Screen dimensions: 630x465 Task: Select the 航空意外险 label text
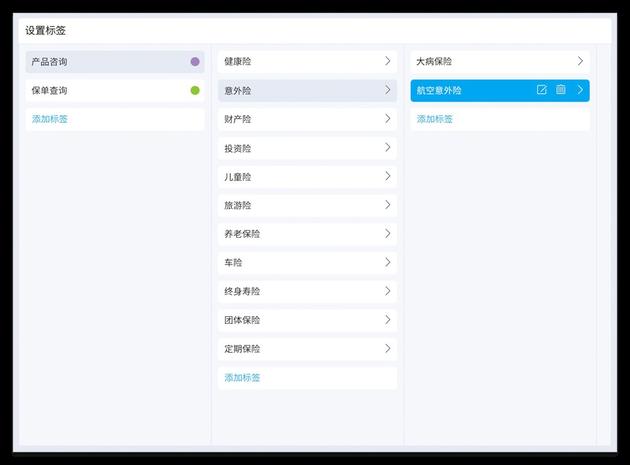coord(439,90)
